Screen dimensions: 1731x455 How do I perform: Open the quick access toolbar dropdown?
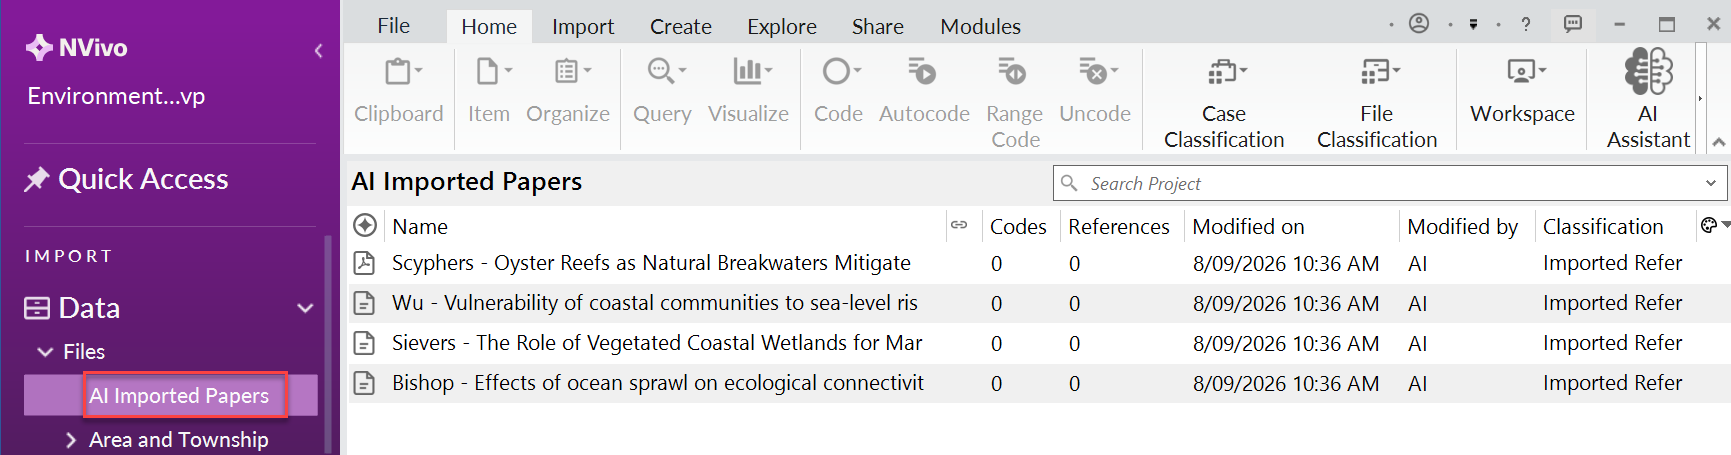(x=1473, y=24)
